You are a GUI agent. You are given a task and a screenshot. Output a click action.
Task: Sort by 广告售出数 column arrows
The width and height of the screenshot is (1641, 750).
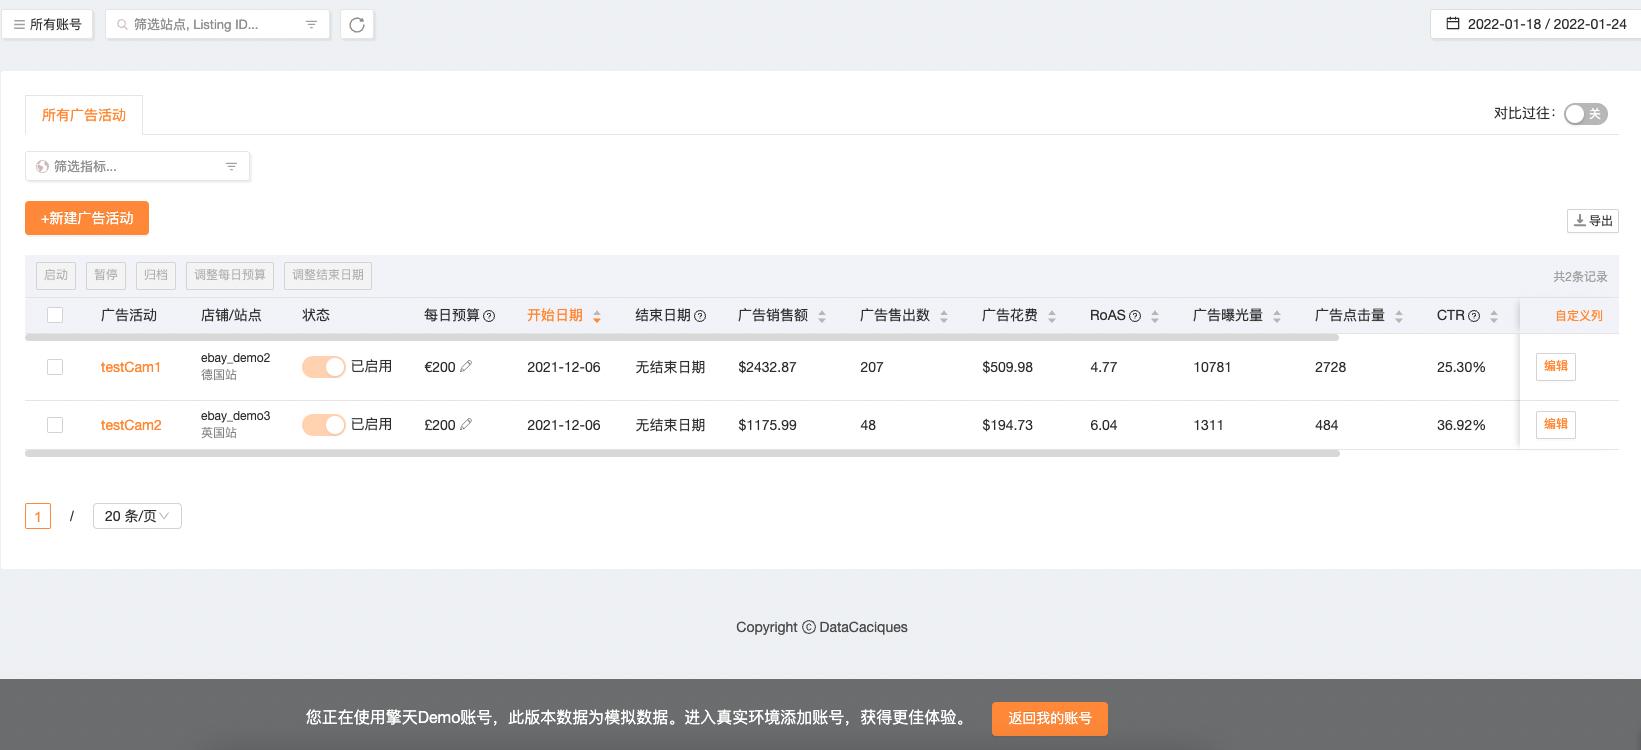point(944,316)
